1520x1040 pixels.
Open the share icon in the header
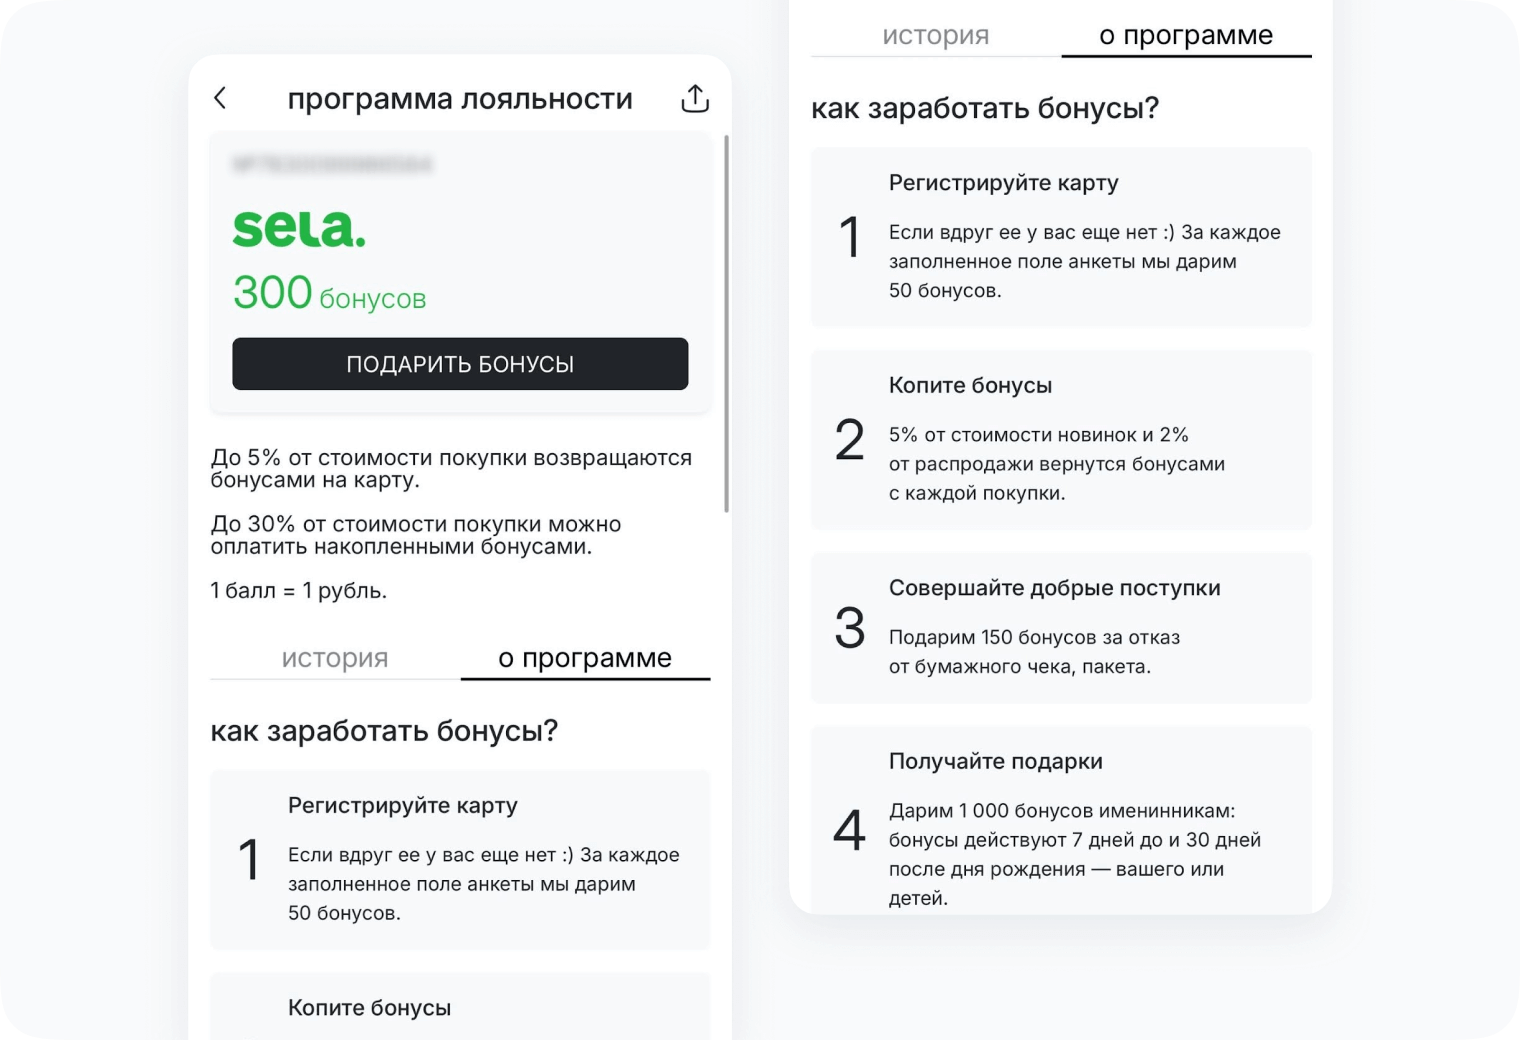pyautogui.click(x=695, y=97)
